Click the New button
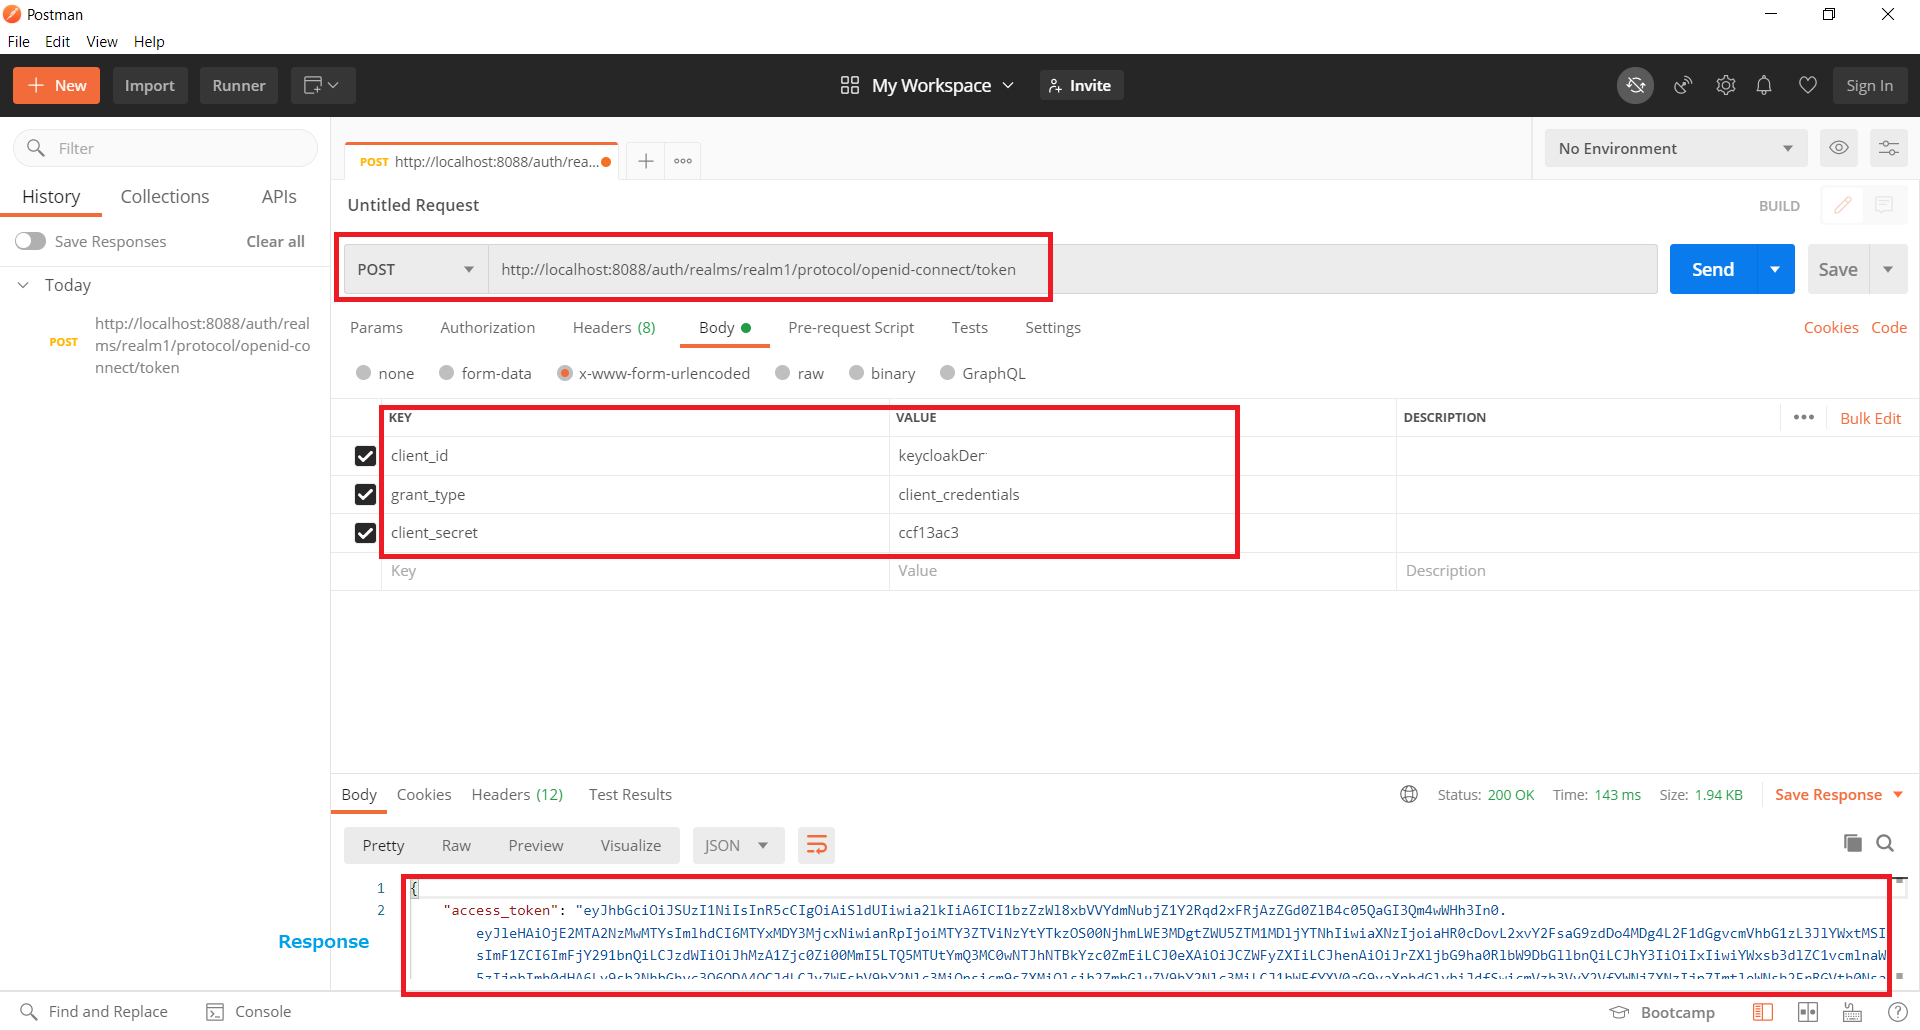 [x=56, y=86]
